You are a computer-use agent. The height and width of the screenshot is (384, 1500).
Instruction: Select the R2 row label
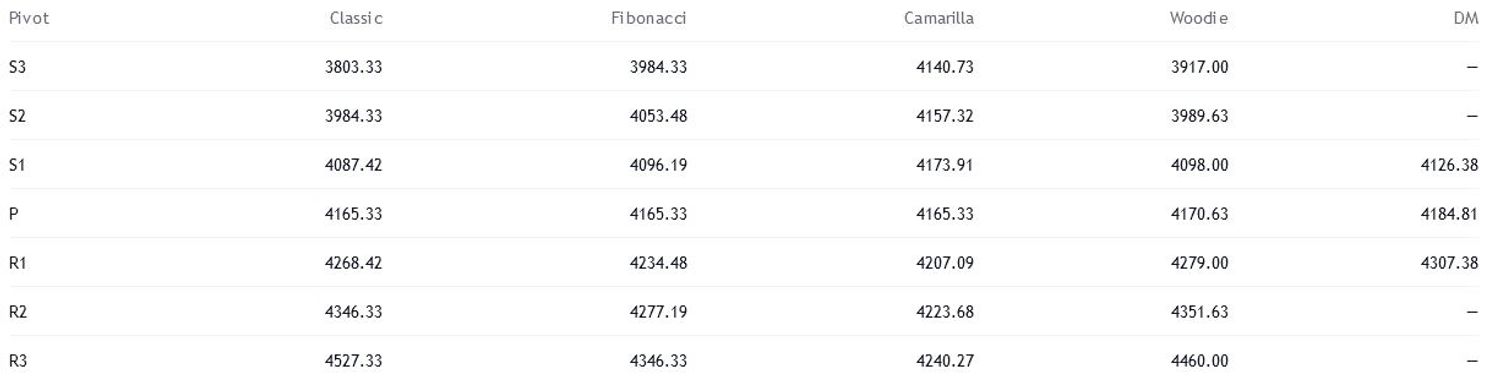pos(17,312)
